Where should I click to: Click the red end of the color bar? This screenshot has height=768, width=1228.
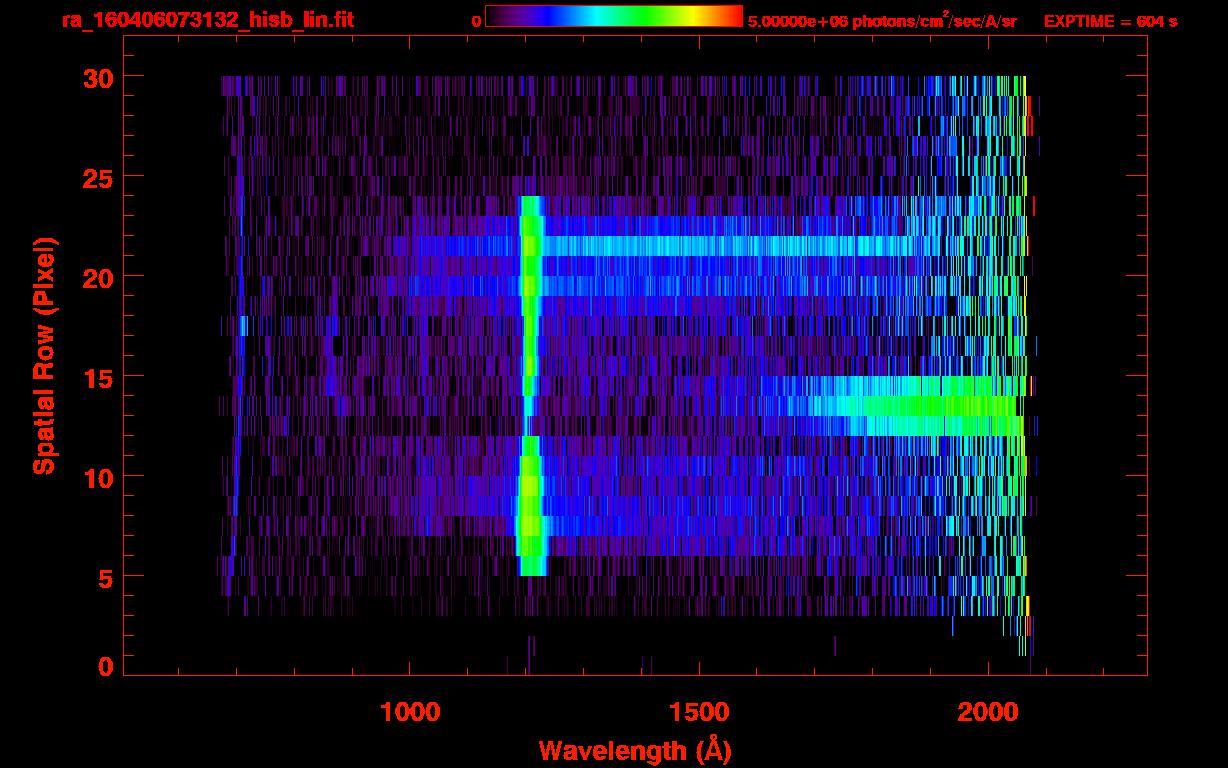[x=730, y=16]
